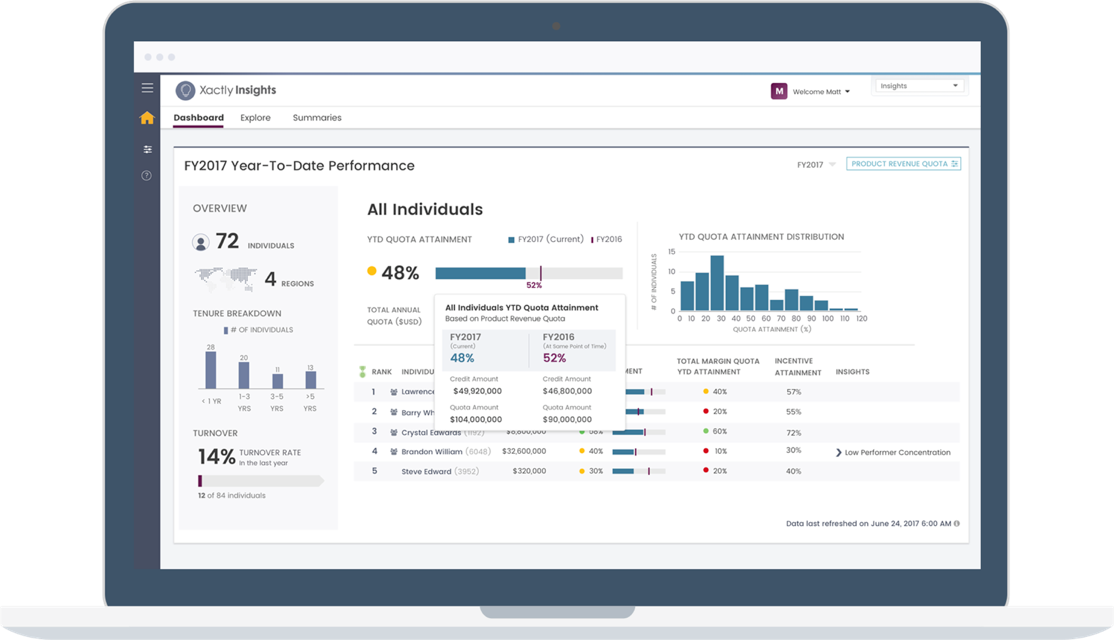Open the Insights application dropdown
Screen dimensions: 1114x640
(919, 86)
